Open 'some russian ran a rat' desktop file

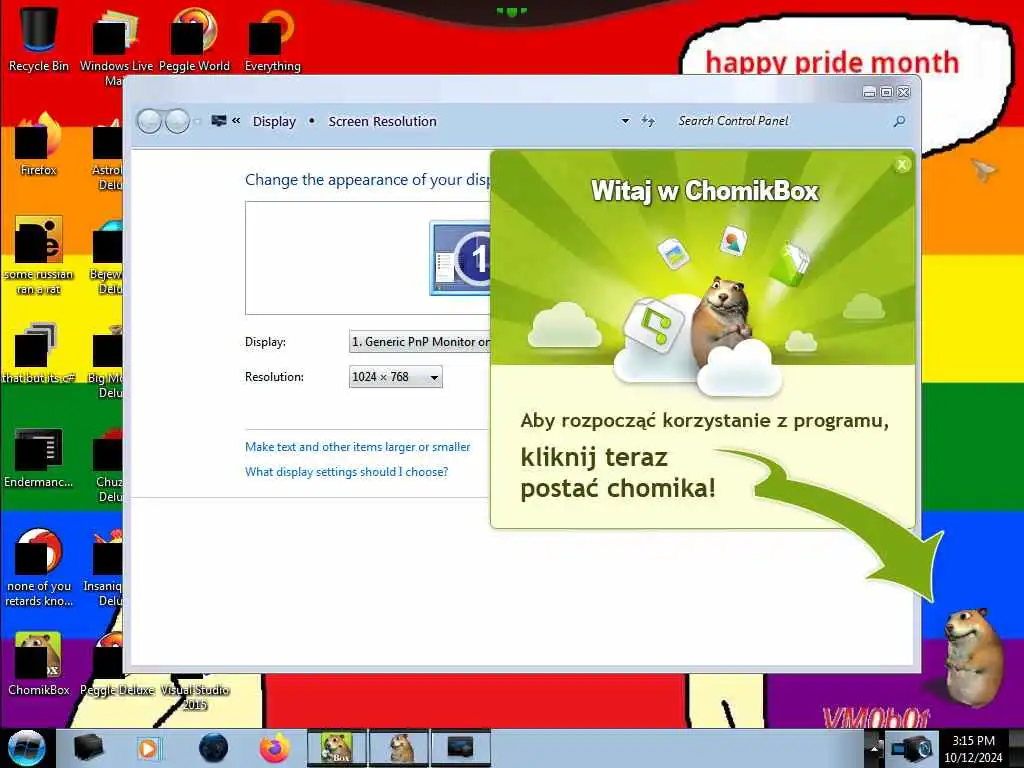coord(39,256)
